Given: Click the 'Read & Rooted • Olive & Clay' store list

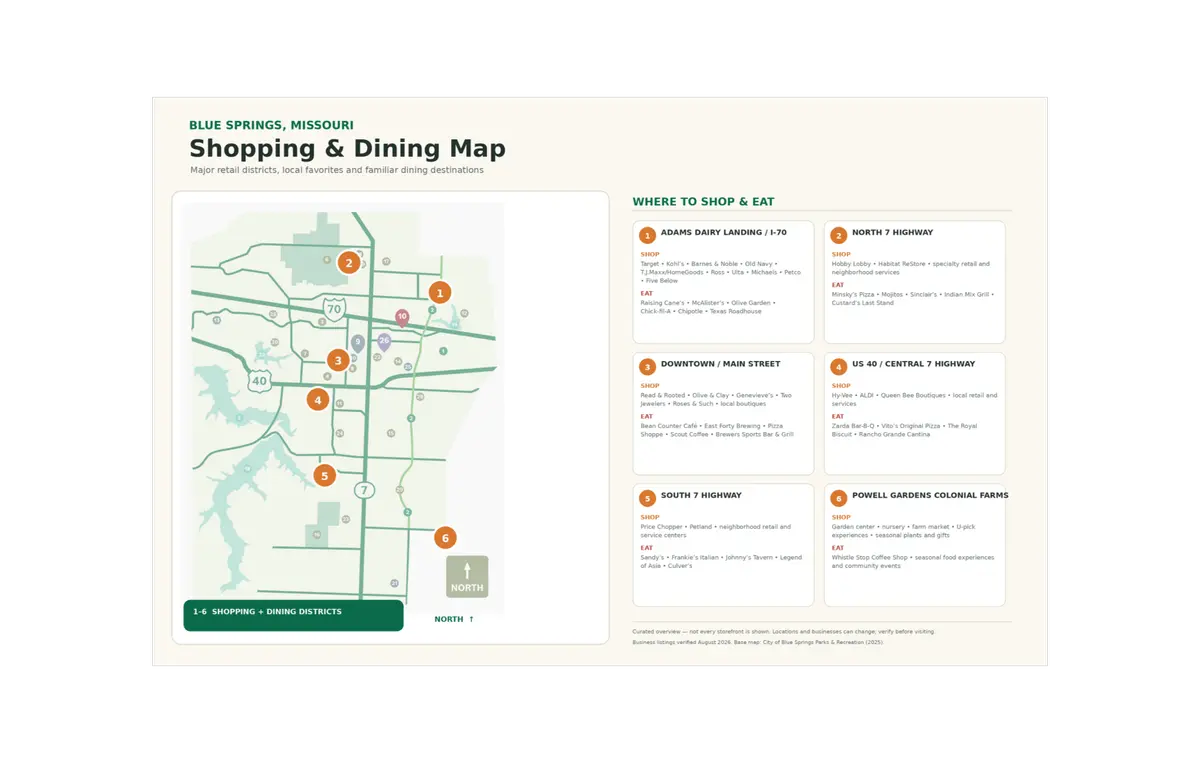Looking at the screenshot, I should (716, 399).
